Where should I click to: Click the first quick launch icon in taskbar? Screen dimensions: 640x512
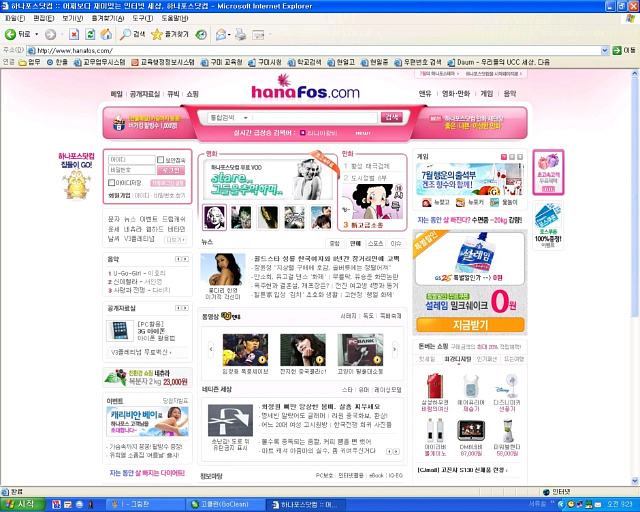tap(56, 505)
